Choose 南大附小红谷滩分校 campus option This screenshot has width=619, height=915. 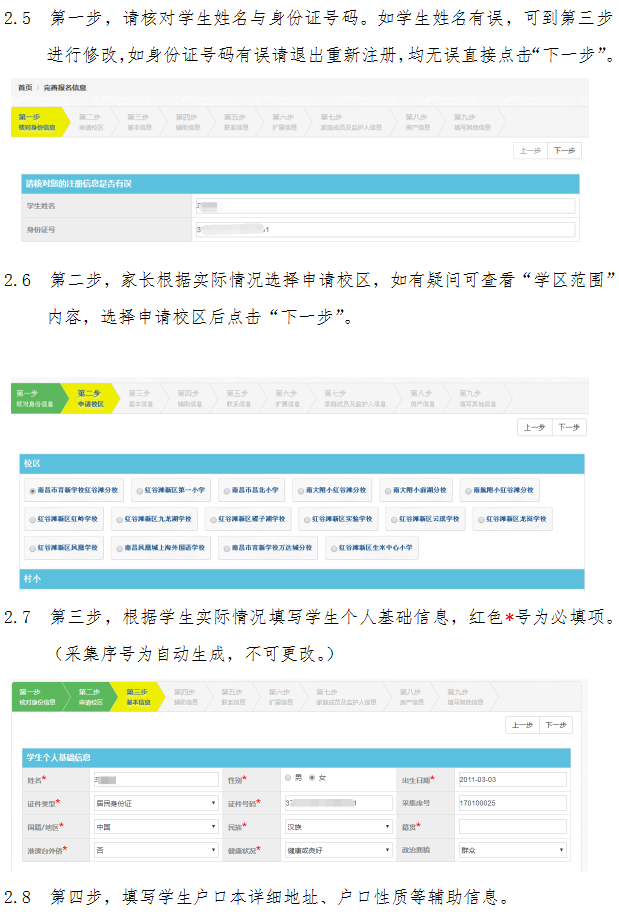tap(301, 491)
